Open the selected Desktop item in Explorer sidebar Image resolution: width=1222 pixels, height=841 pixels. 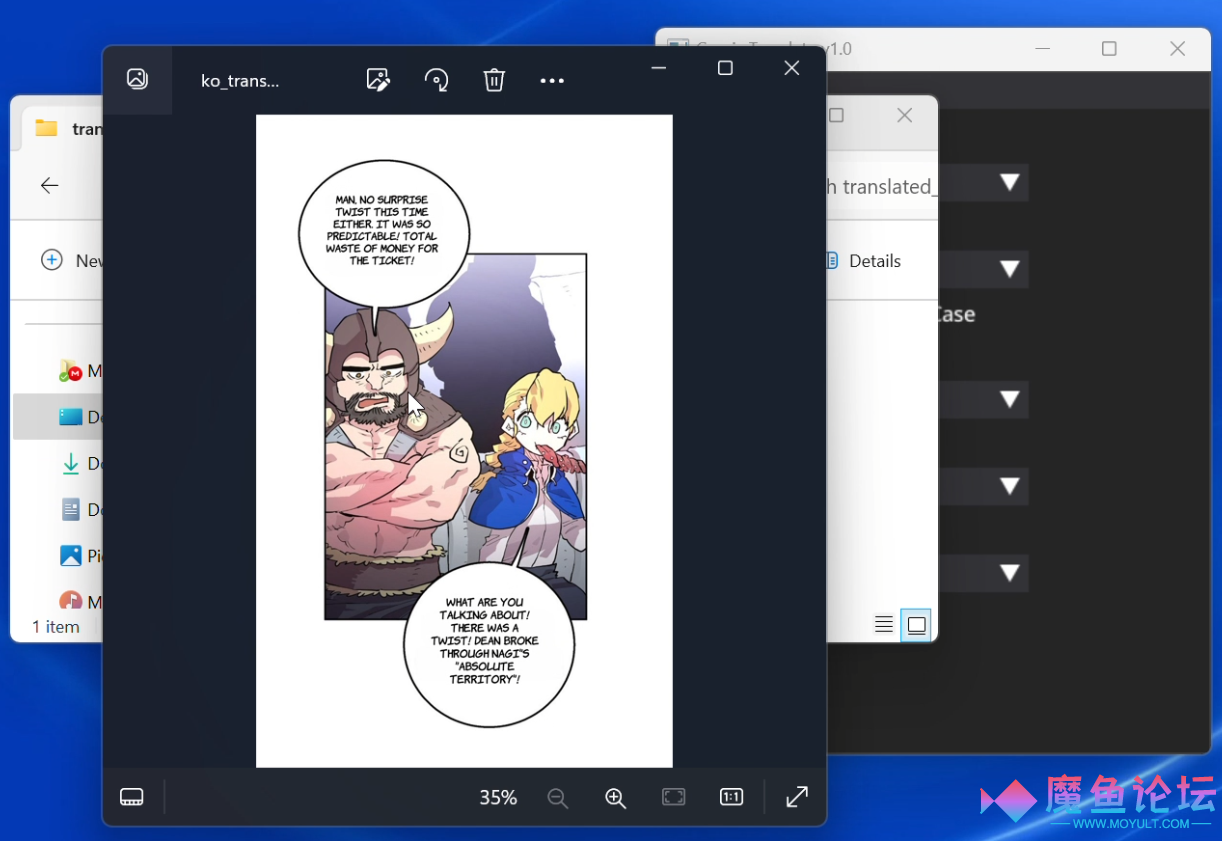pos(59,417)
